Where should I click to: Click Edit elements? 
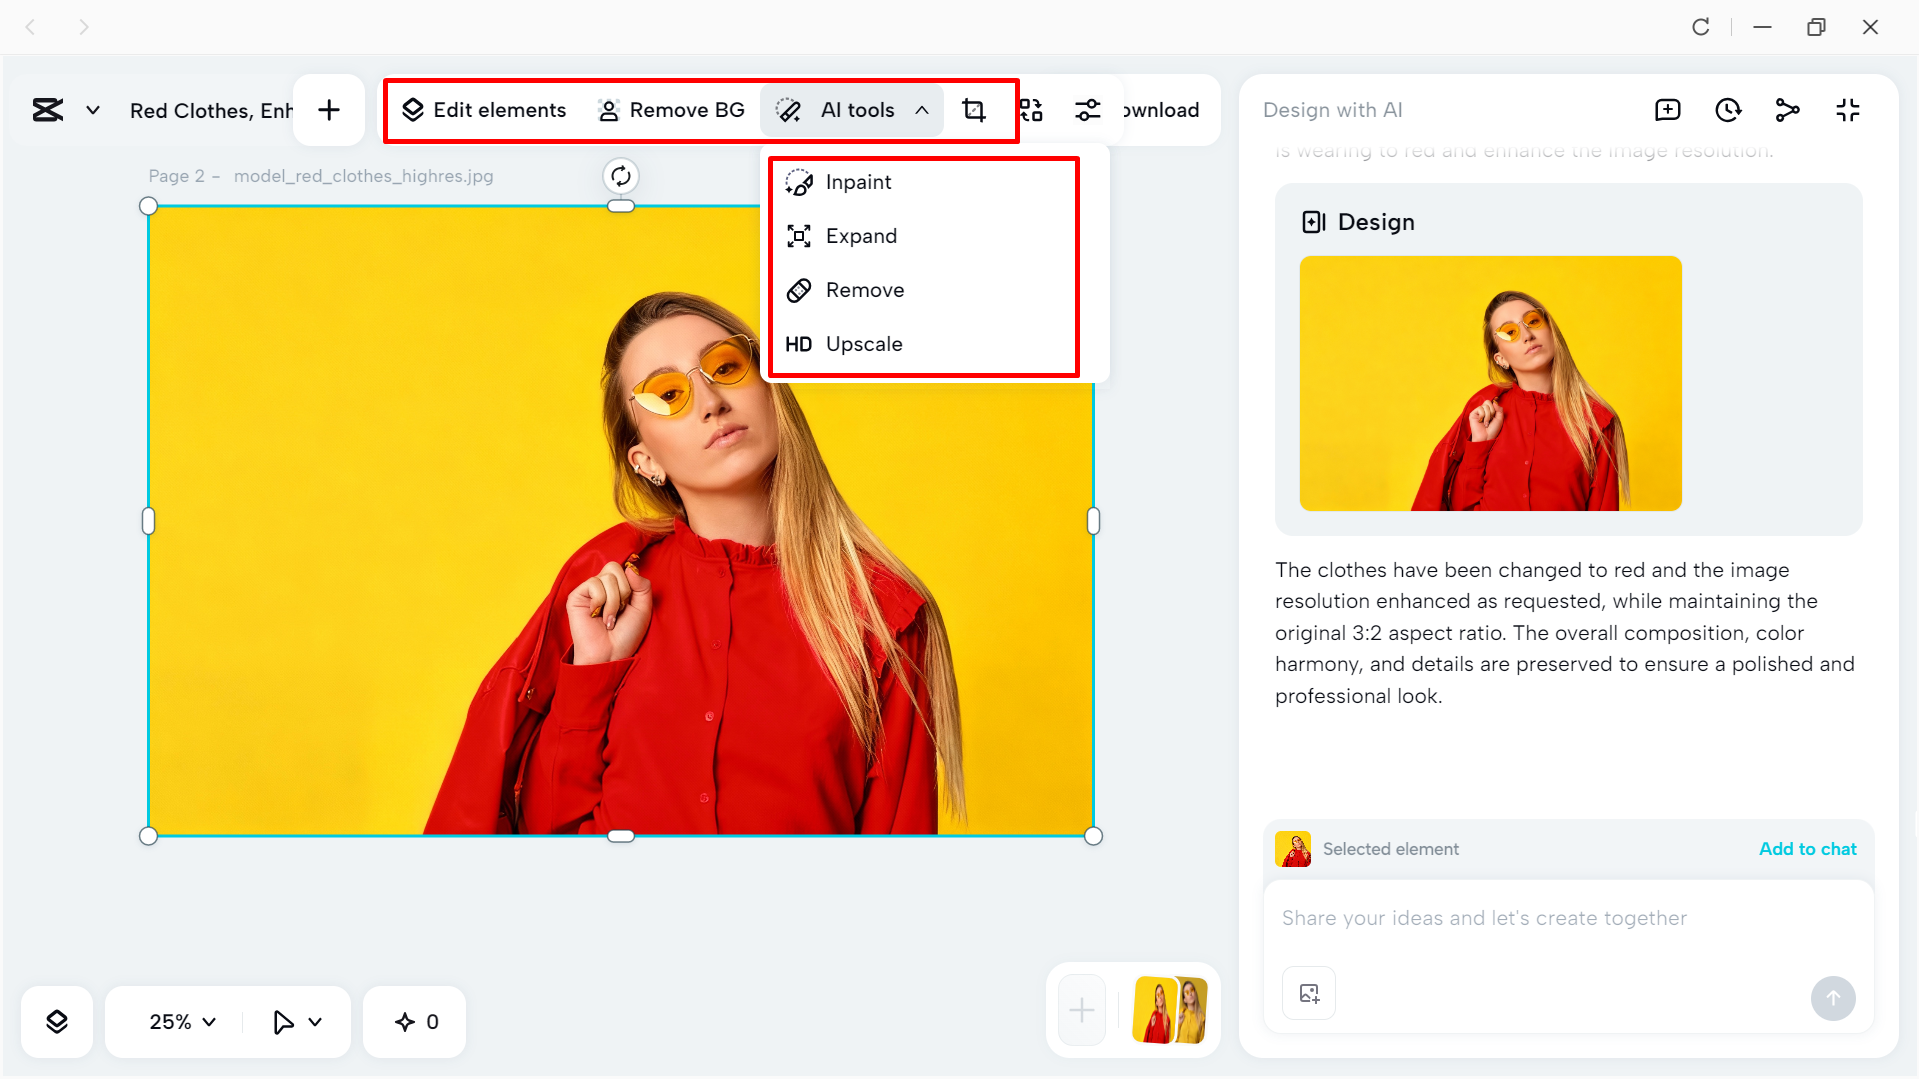point(483,110)
